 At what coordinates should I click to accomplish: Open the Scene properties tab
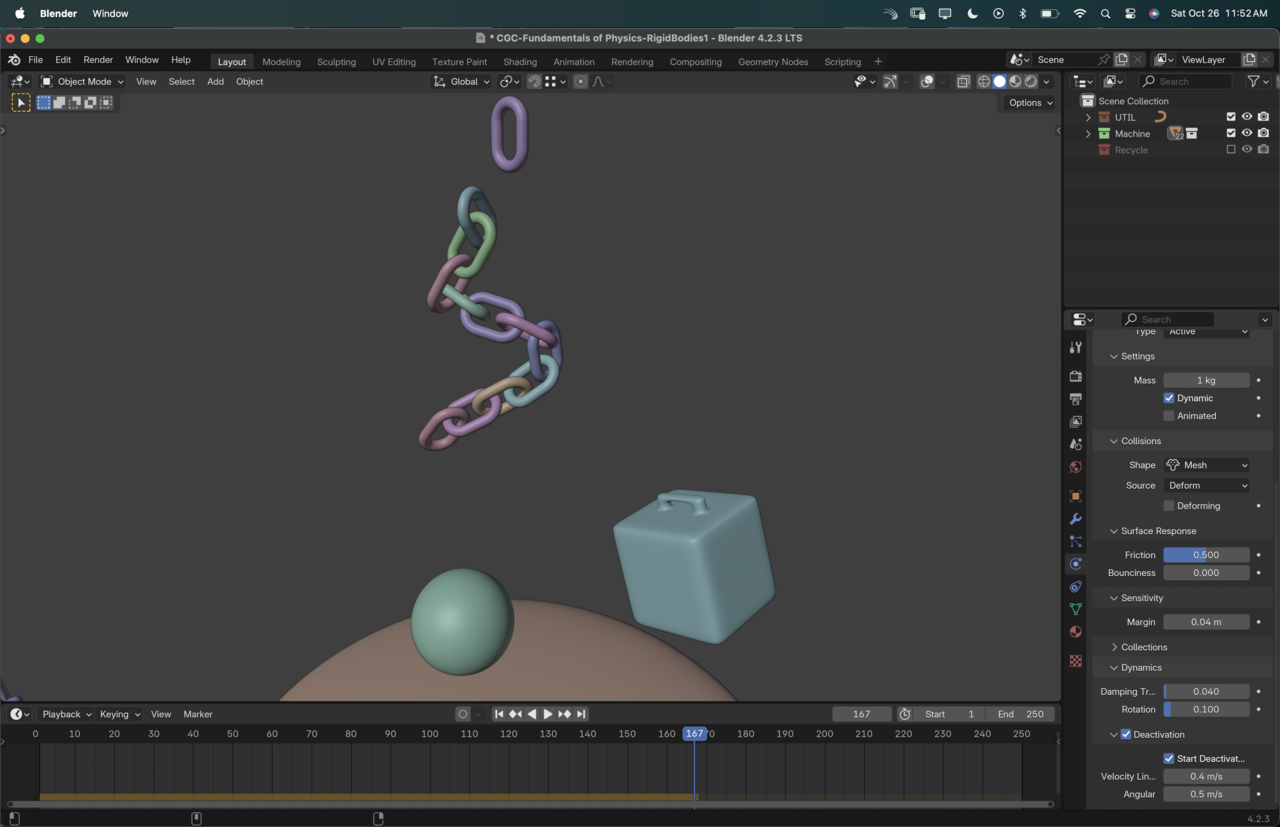coord(1076,444)
